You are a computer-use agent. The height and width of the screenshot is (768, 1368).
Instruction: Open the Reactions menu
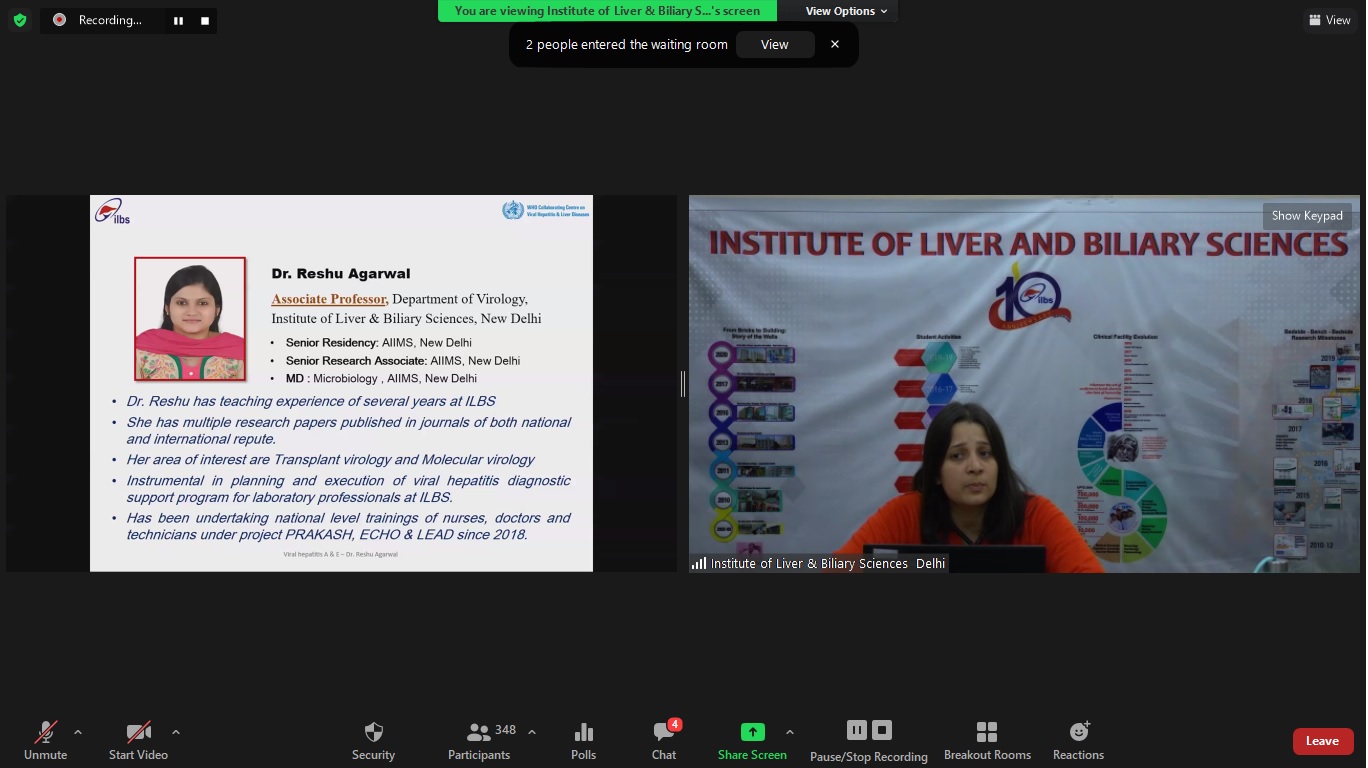pyautogui.click(x=1078, y=741)
